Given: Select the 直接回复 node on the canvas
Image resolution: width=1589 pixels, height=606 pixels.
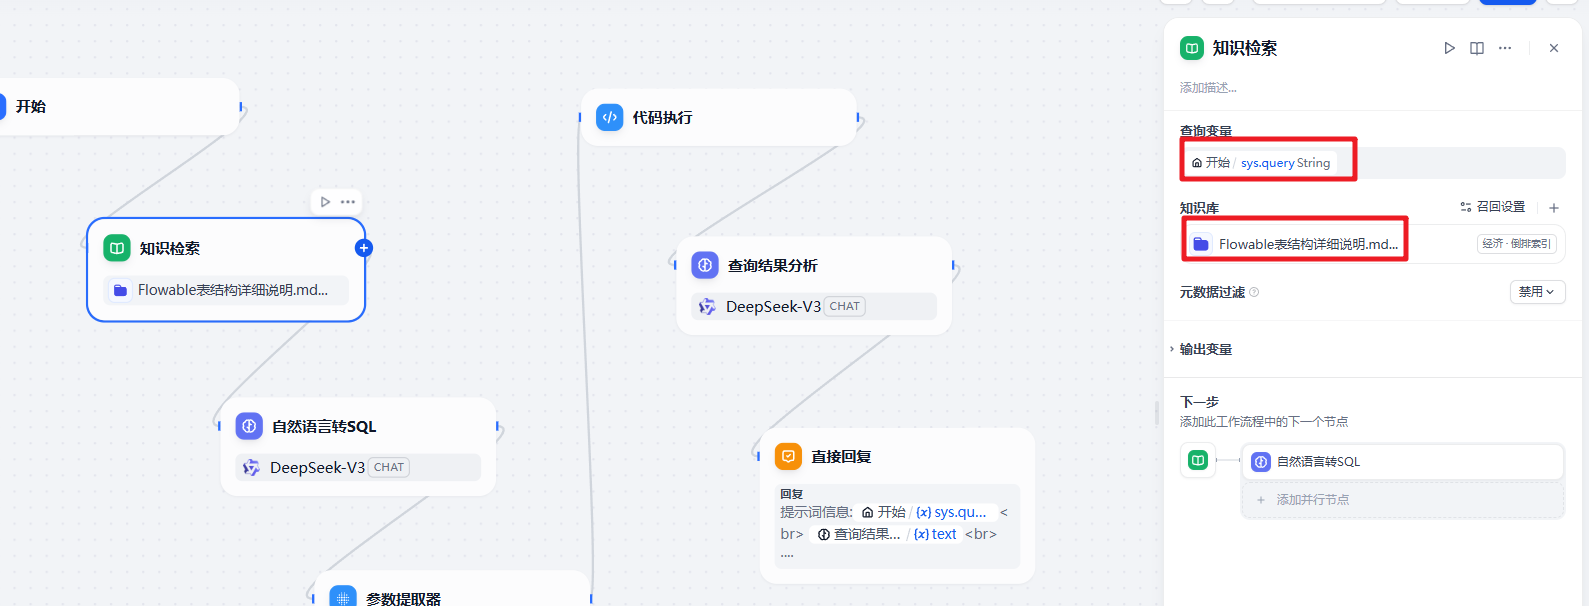Looking at the screenshot, I should [896, 457].
